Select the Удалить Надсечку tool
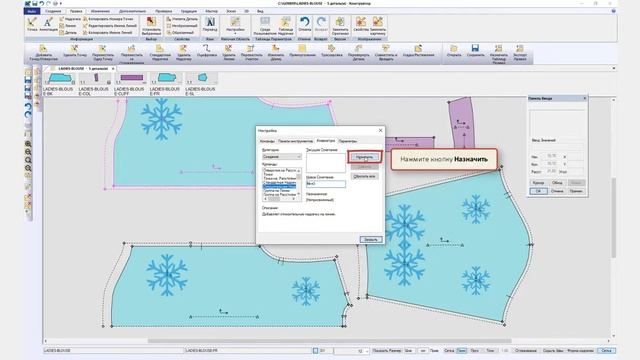Screen dimensions: 640x360 [184, 53]
